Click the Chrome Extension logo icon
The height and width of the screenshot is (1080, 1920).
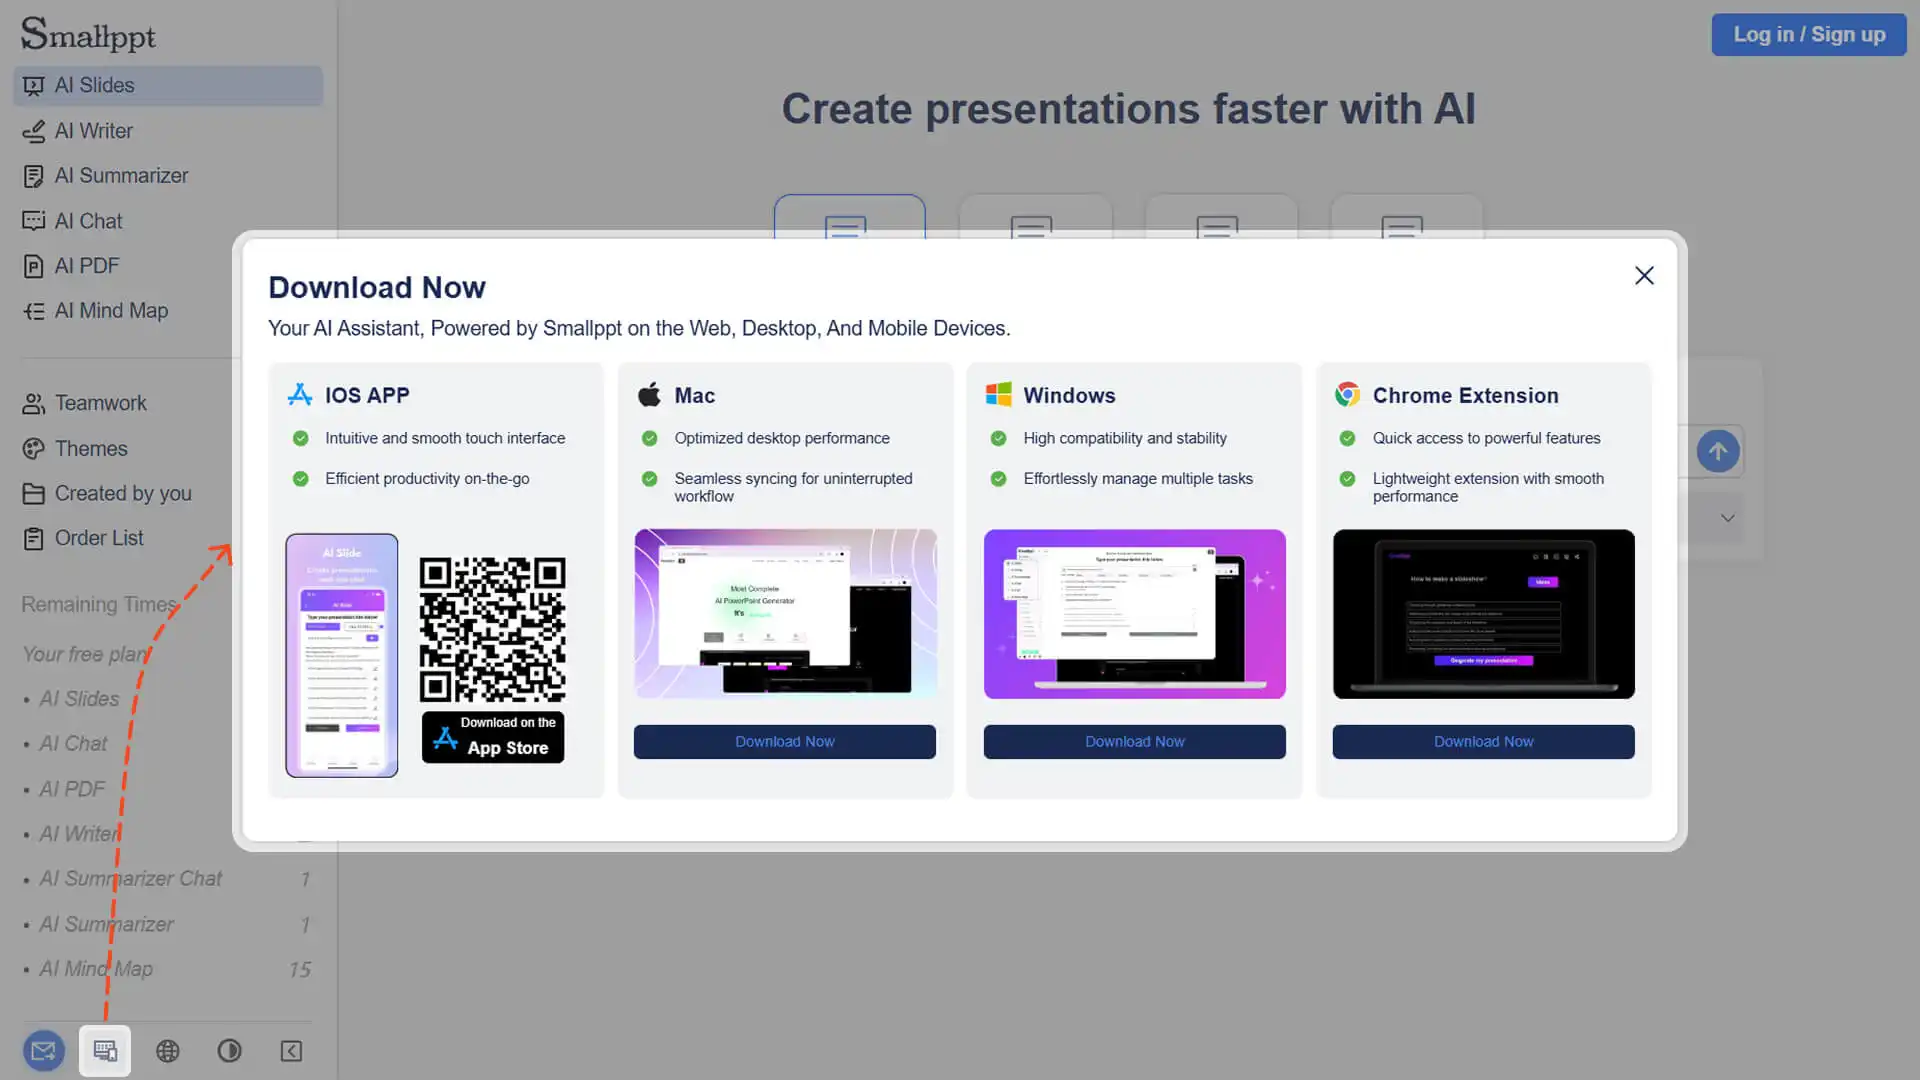click(1347, 395)
